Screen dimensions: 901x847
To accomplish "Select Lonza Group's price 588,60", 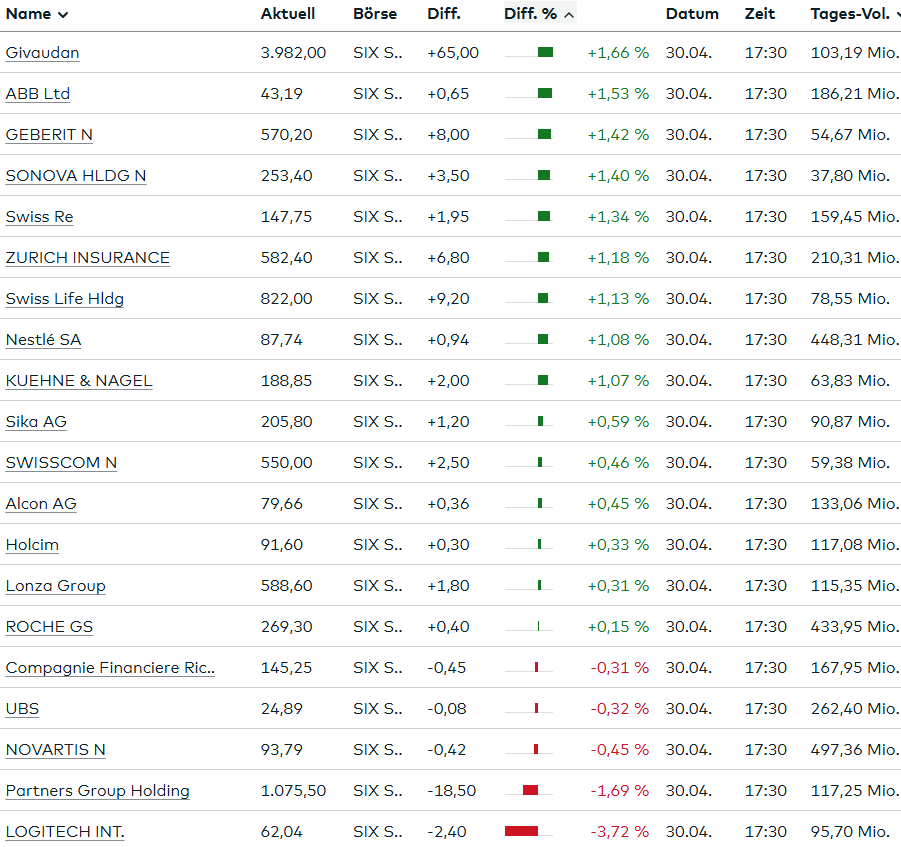I will pos(287,586).
